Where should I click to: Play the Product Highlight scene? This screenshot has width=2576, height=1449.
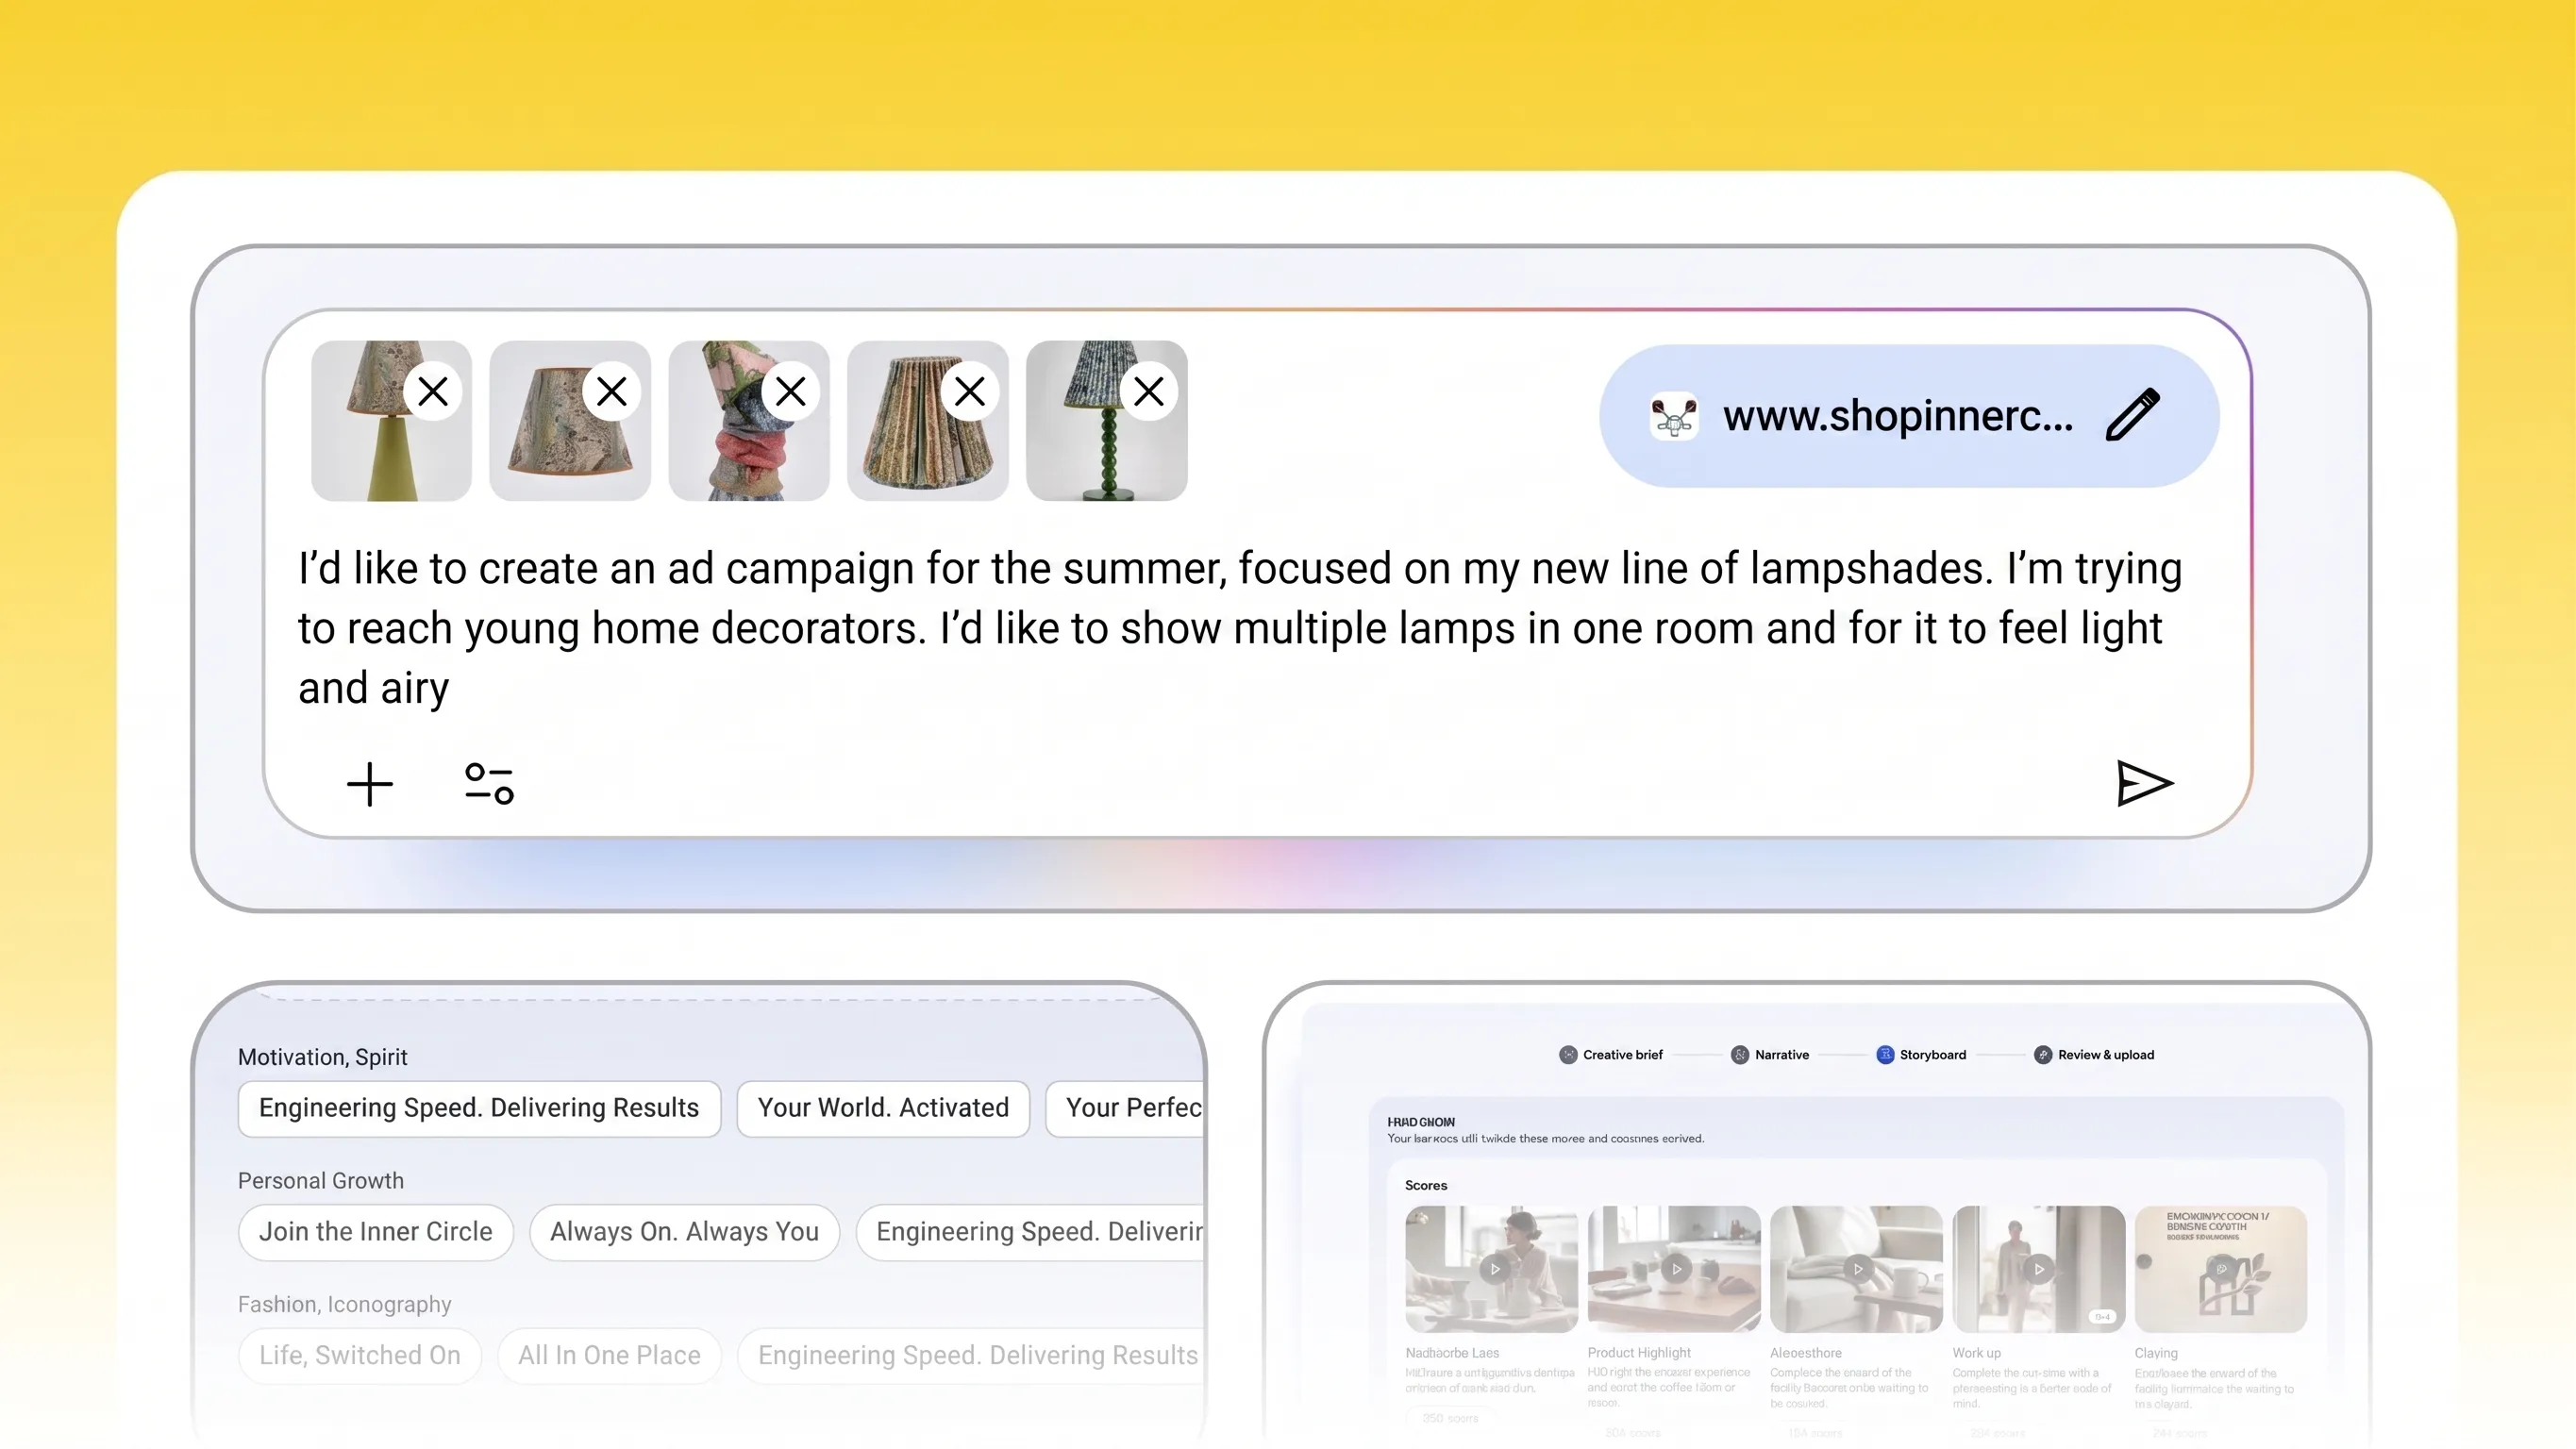click(x=1677, y=1269)
